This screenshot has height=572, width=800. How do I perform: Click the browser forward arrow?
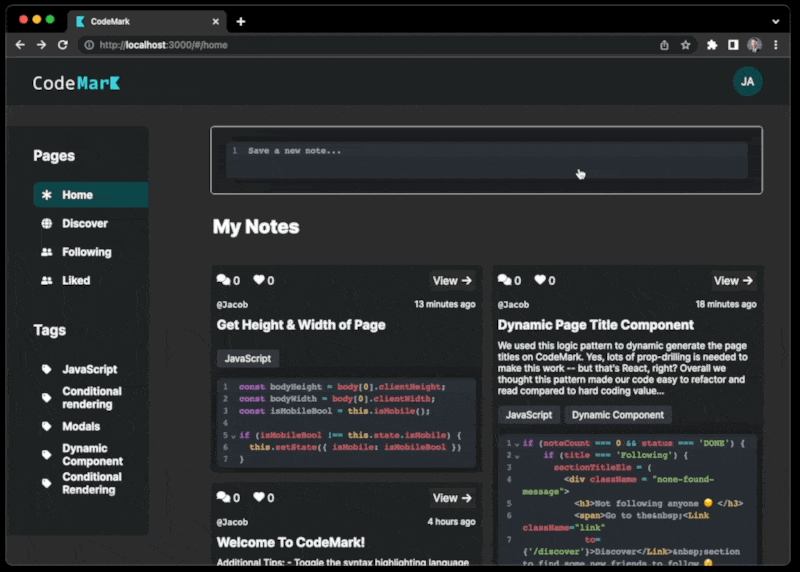(41, 45)
